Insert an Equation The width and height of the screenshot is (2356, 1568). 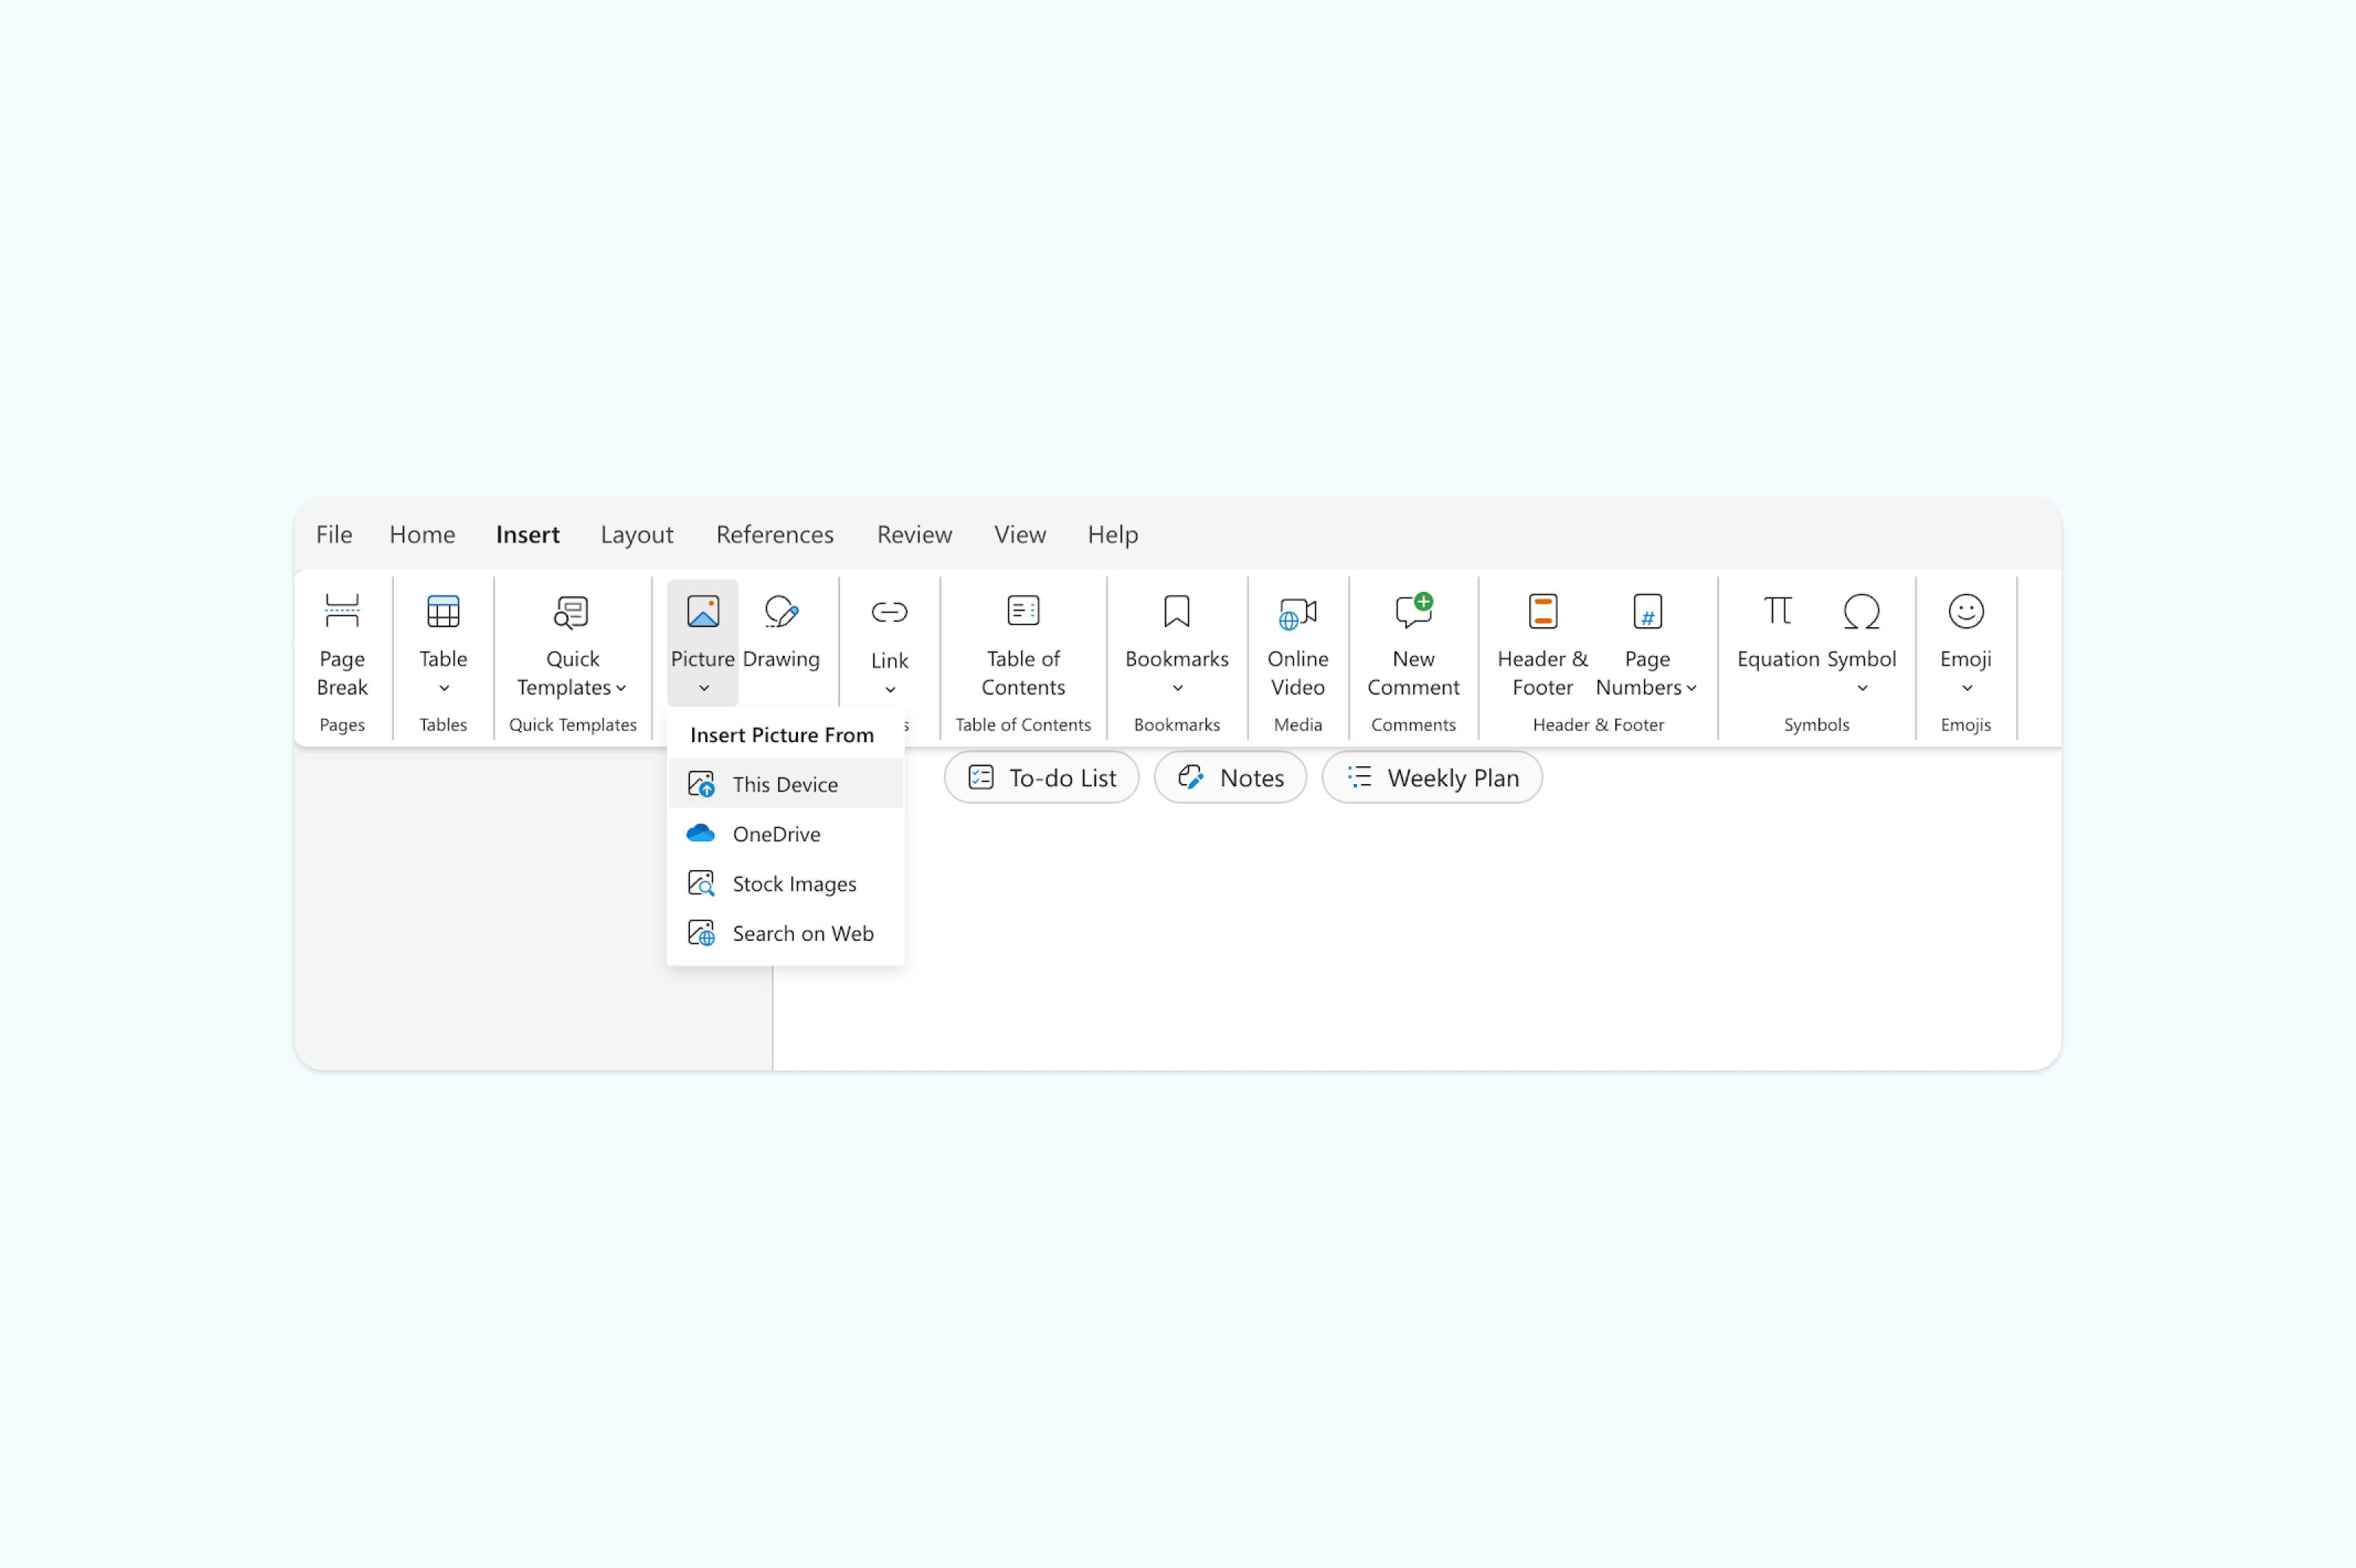[x=1777, y=632]
